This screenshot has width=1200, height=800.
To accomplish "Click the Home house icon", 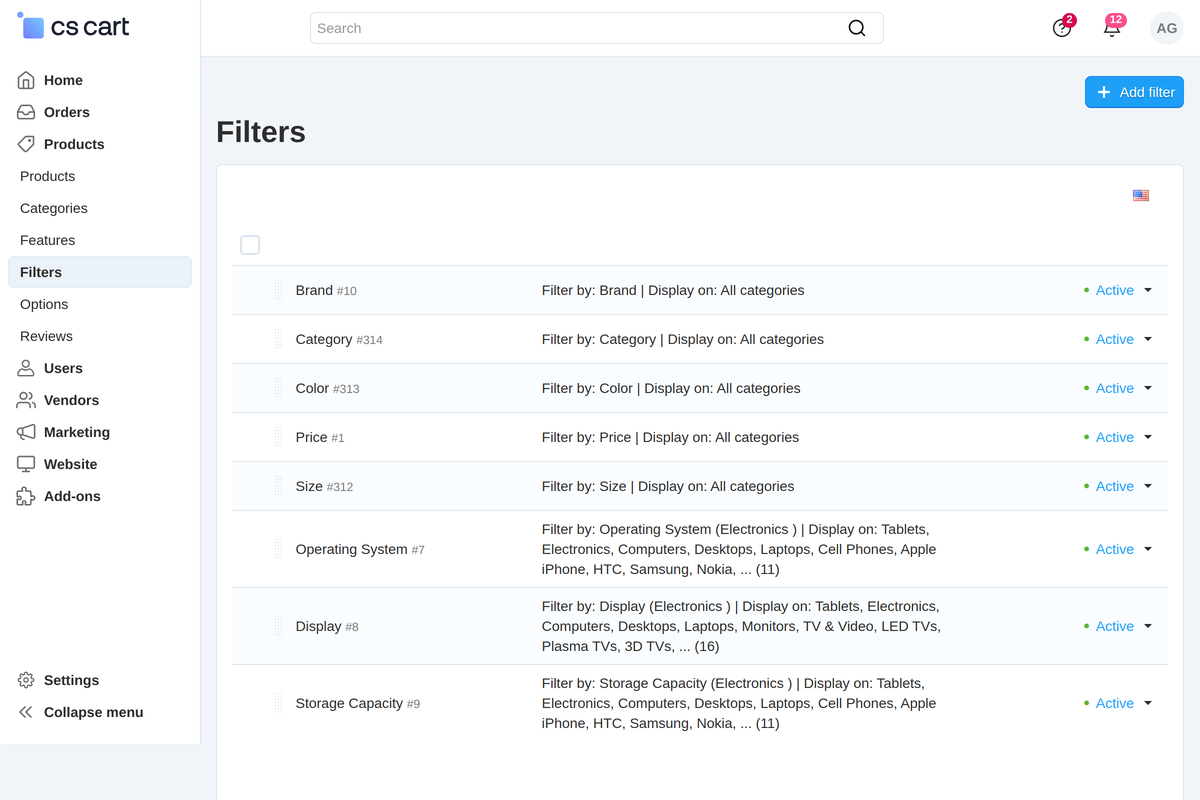I will [26, 80].
